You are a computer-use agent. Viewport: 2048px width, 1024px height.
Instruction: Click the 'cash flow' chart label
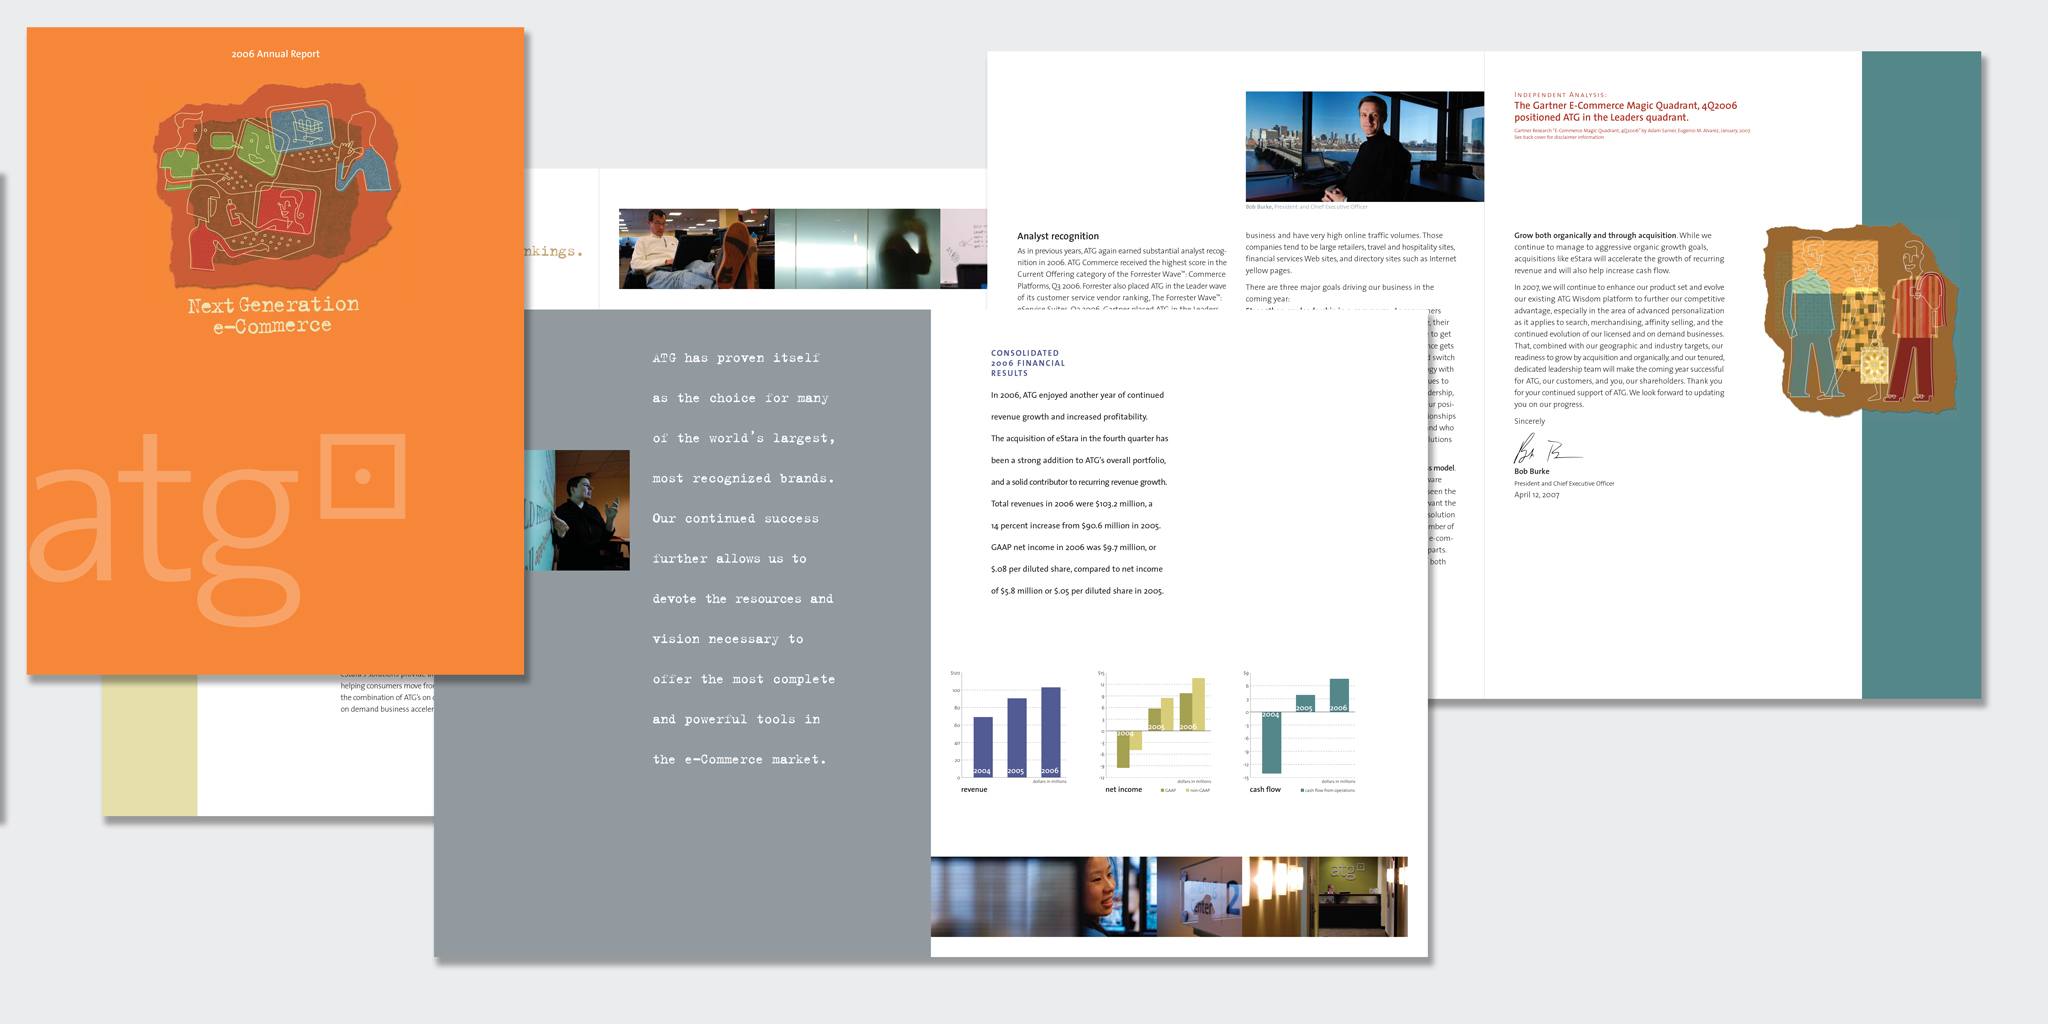point(1265,790)
